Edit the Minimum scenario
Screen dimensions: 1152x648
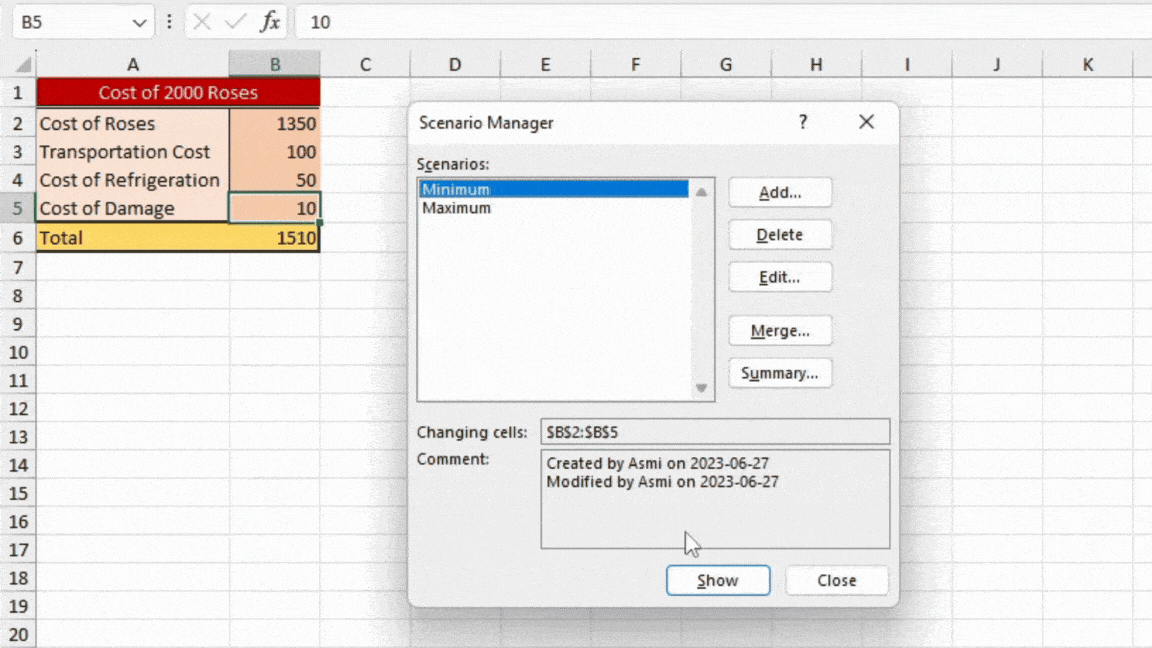pyautogui.click(x=780, y=277)
